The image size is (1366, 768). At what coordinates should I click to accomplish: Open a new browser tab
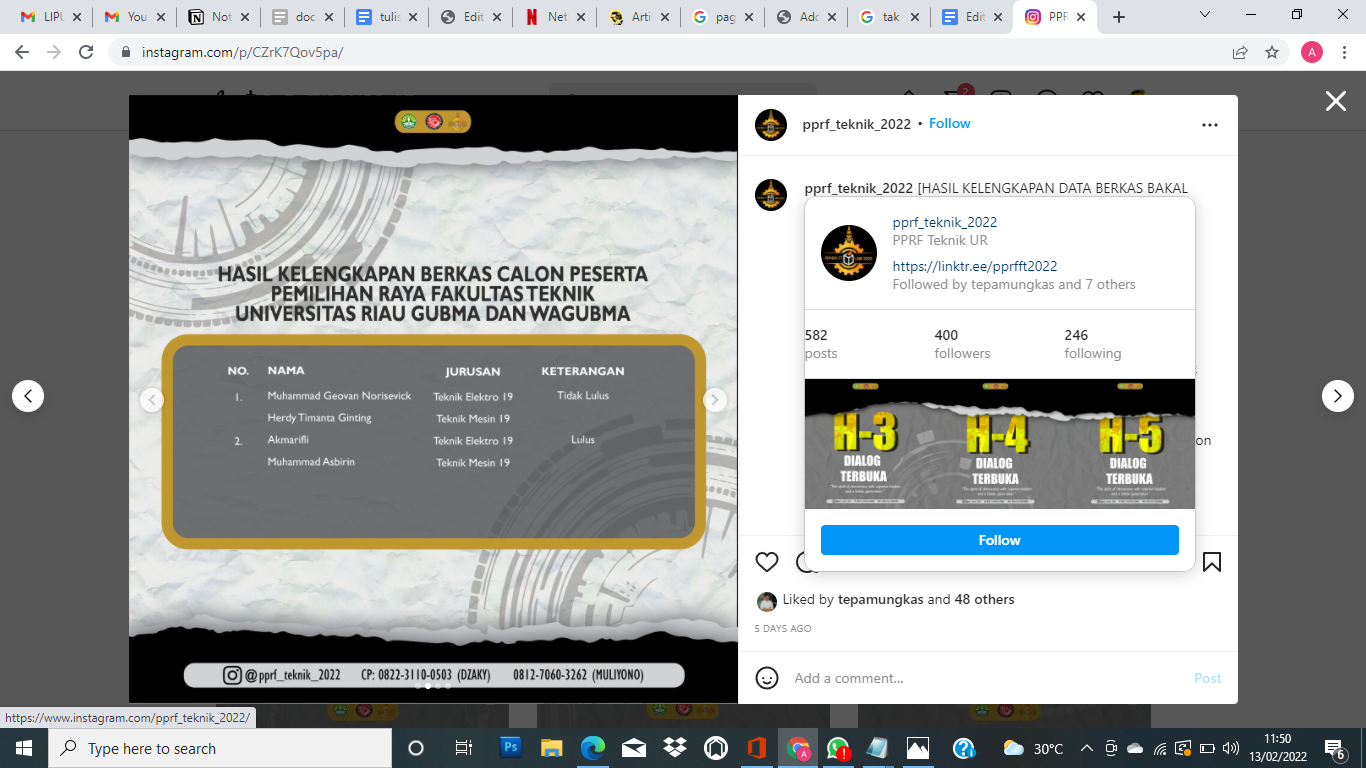coord(1119,17)
